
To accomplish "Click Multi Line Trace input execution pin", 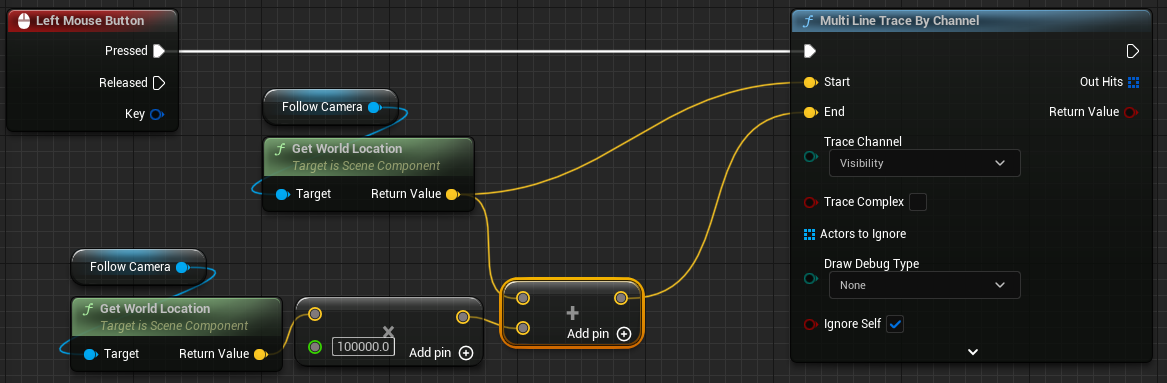I will 810,51.
